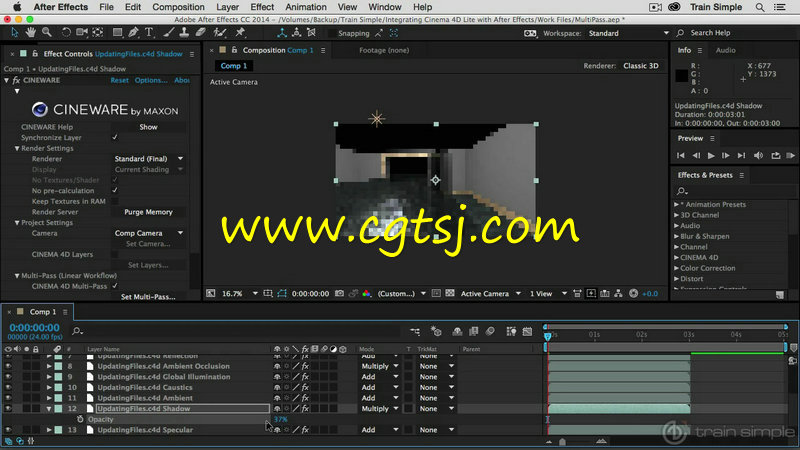This screenshot has height=450, width=800.
Task: Play the composition preview
Action: [x=711, y=156]
